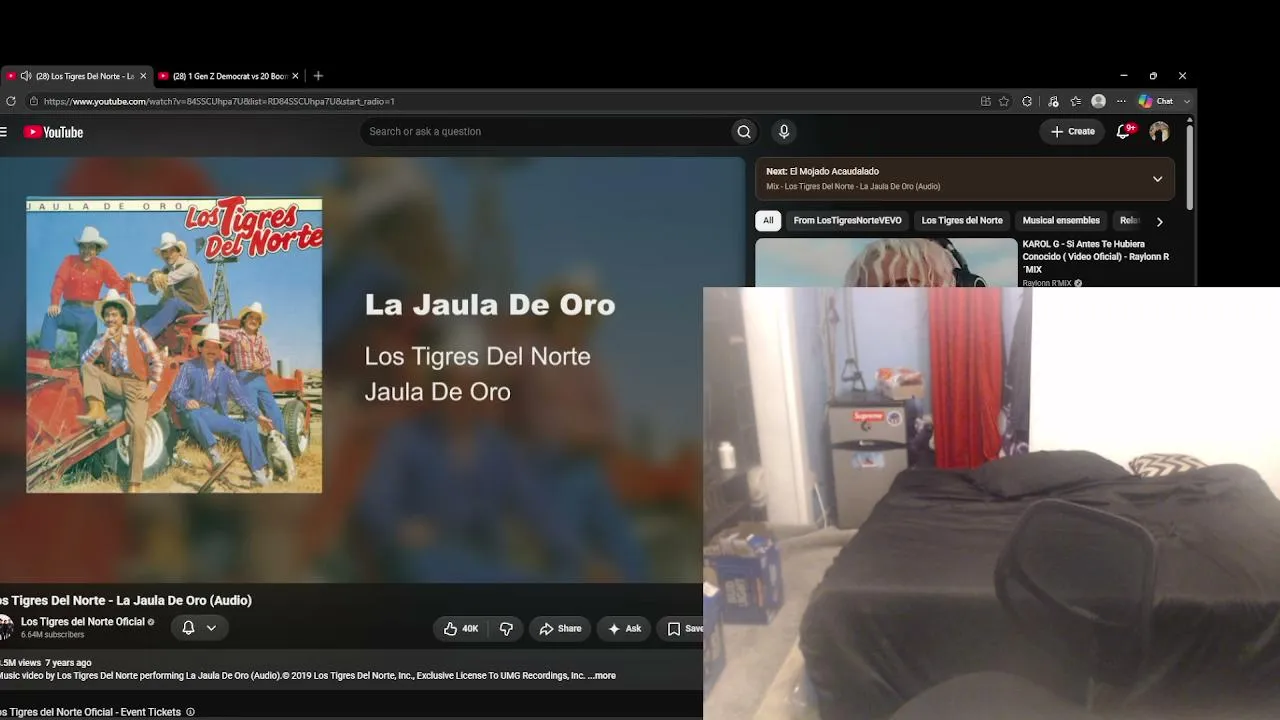Open the Los Tigres del Norte channel avatar
Screen dimensions: 1280x720
pos(5,628)
